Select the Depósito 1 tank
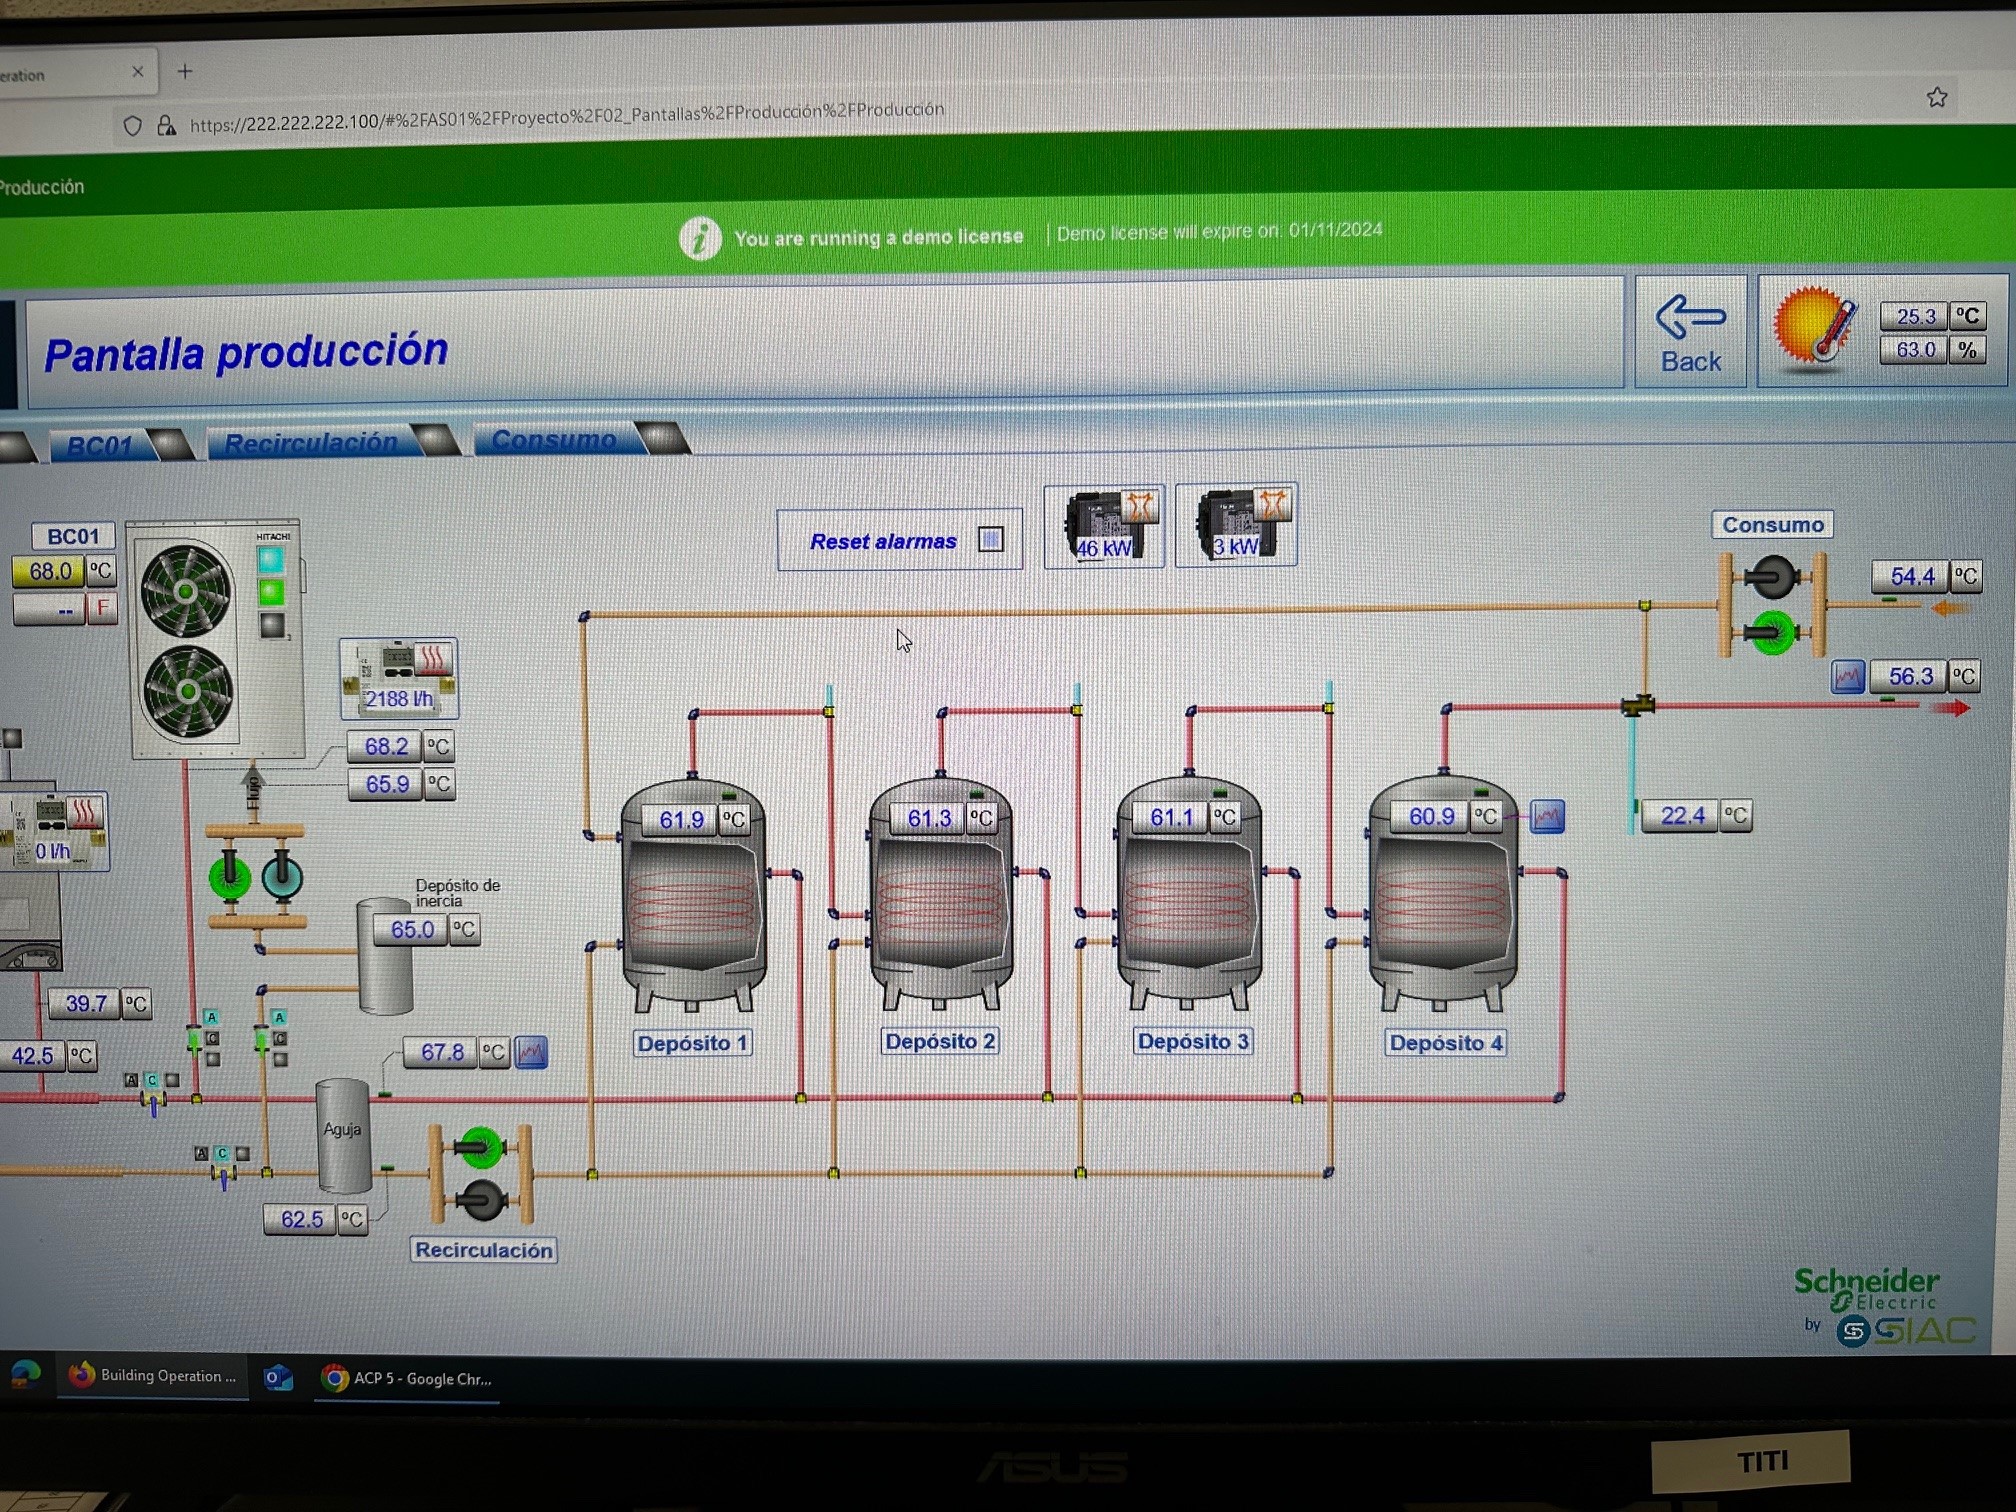 (x=693, y=895)
